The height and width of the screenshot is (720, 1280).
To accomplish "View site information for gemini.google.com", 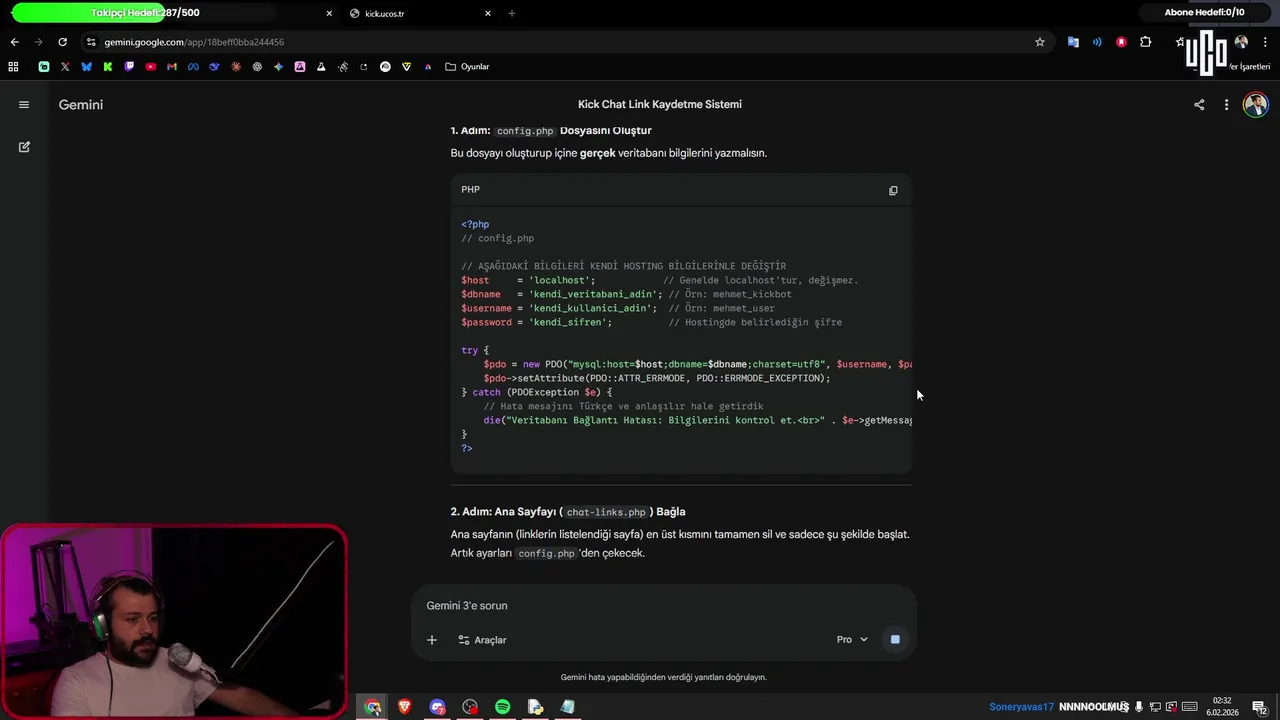I will [91, 42].
